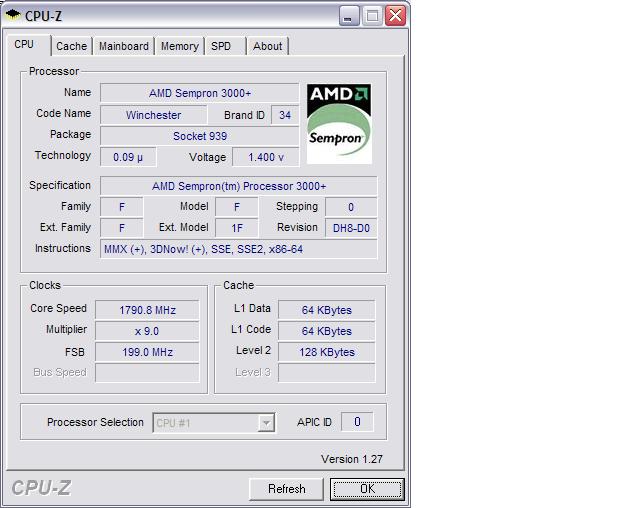Click the FSB 199.0 MHz value
This screenshot has width=640, height=508.
[x=147, y=352]
